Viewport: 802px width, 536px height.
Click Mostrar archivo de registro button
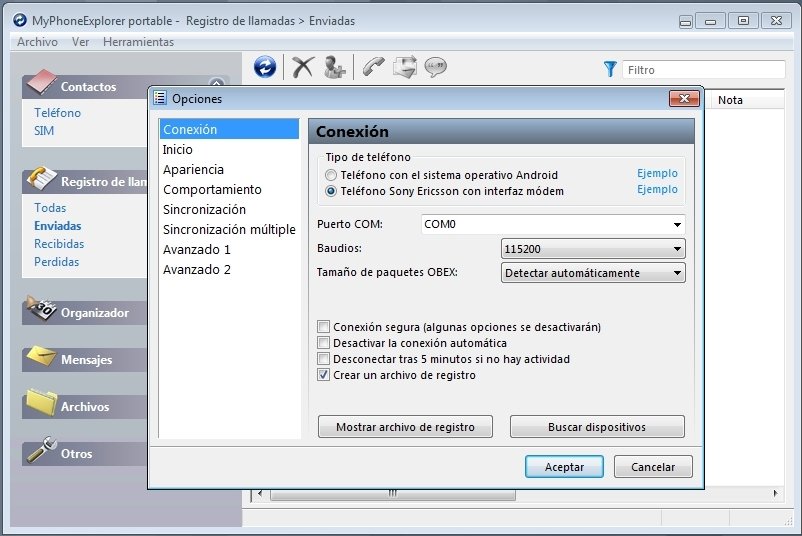coord(405,427)
